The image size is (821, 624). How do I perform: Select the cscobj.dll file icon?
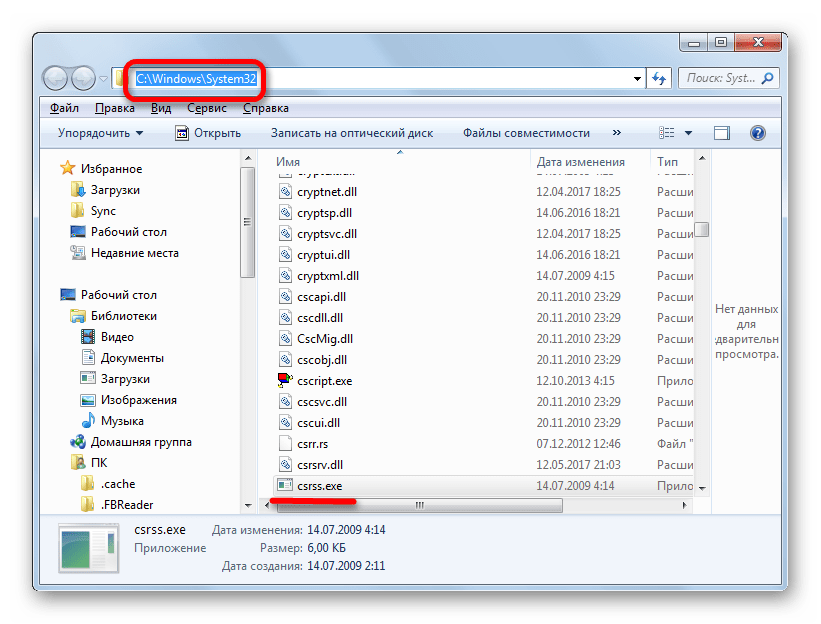pos(285,360)
